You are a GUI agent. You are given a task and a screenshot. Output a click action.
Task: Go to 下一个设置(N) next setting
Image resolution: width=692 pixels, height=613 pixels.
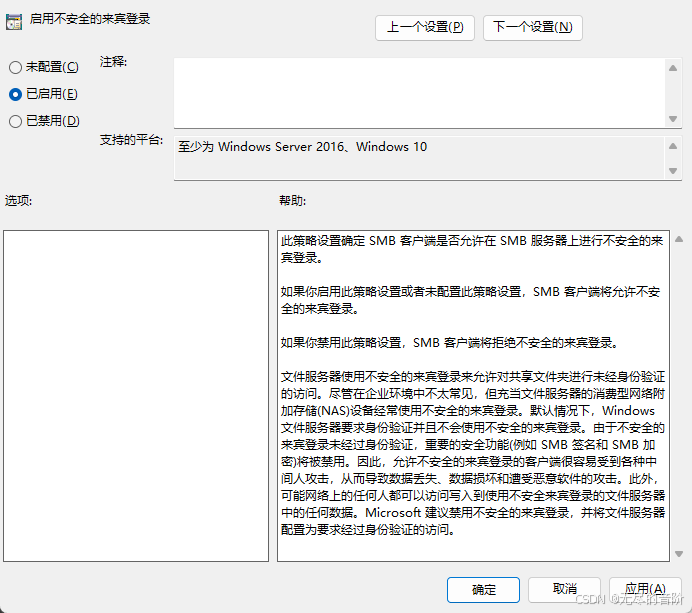533,28
